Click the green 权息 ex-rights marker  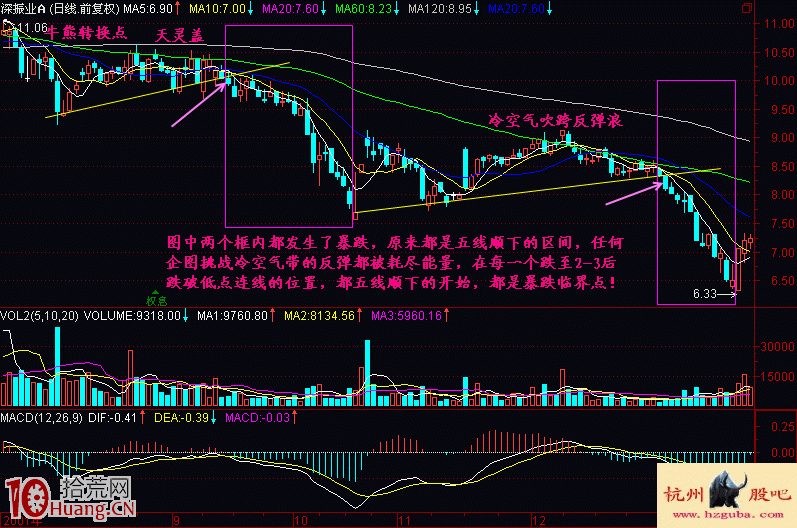point(156,300)
